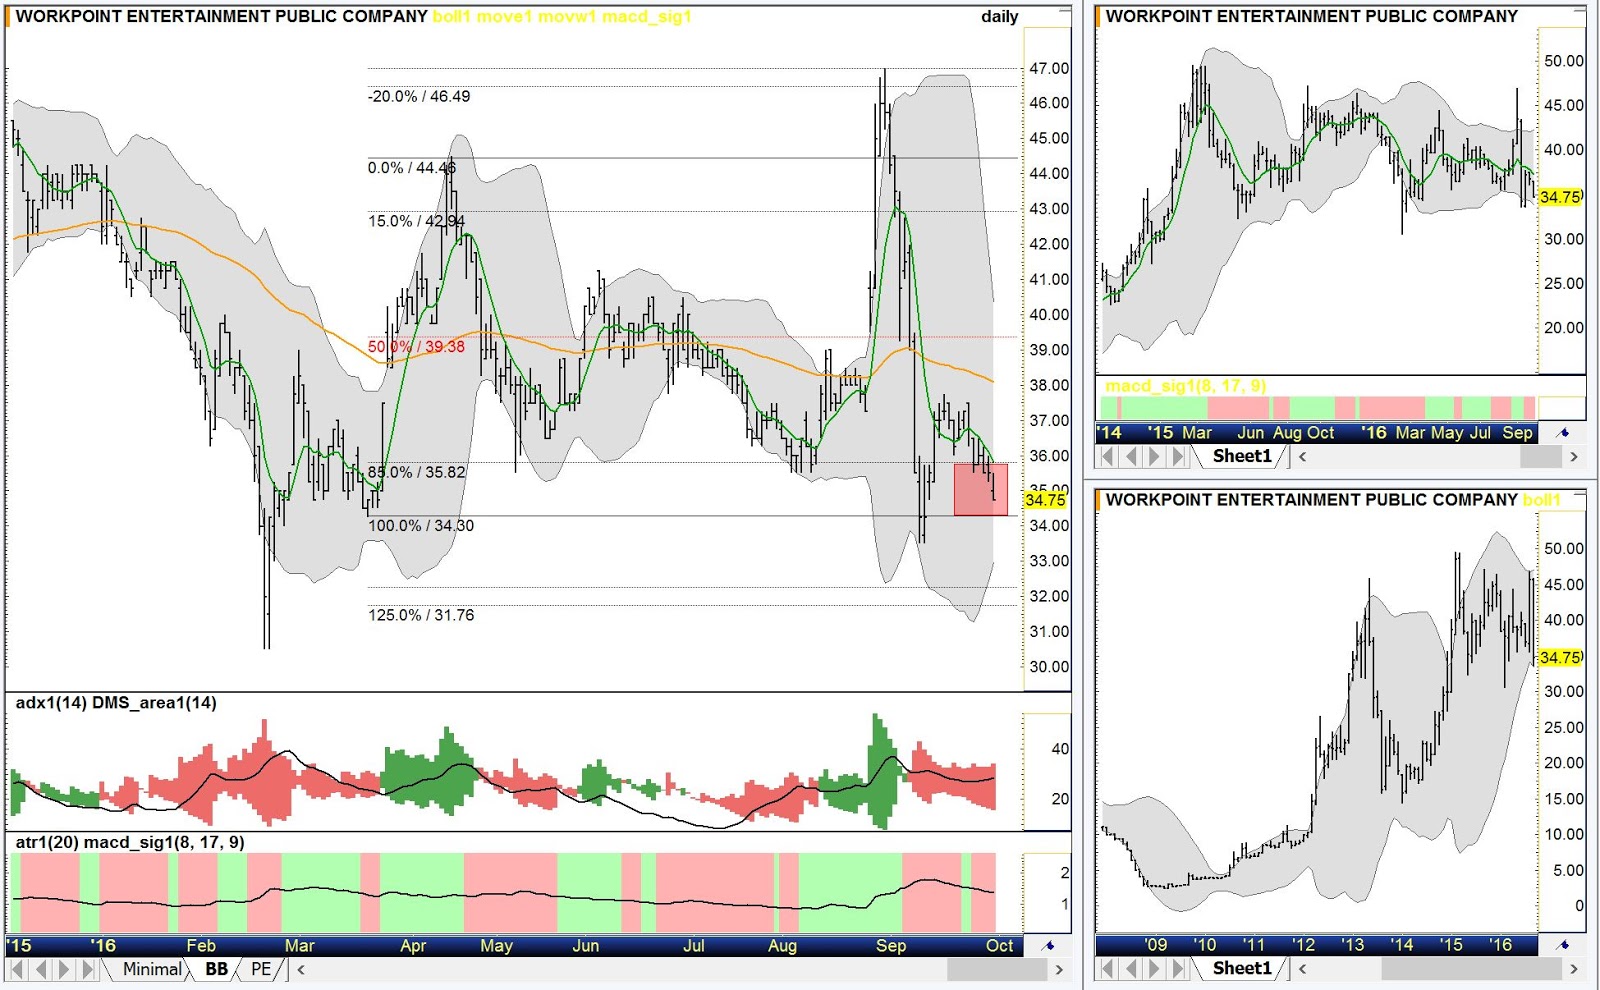Click top-right chart scrollbar right arrow

click(1574, 457)
